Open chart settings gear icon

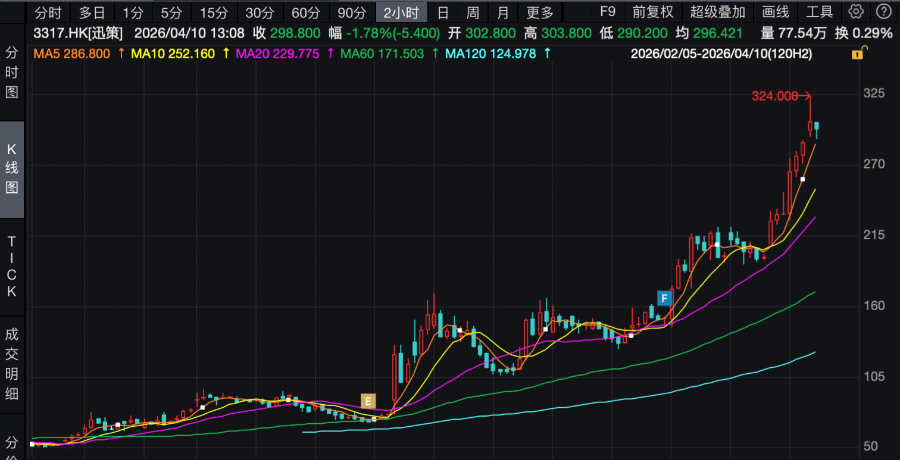856,12
